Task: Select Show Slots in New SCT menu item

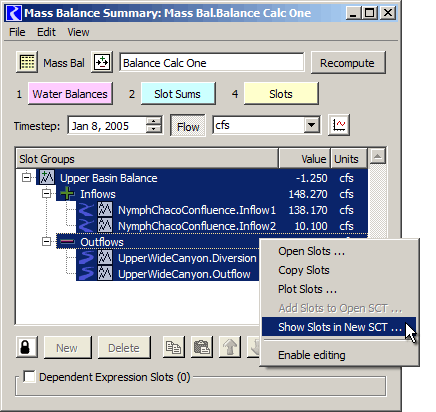Action: (339, 327)
